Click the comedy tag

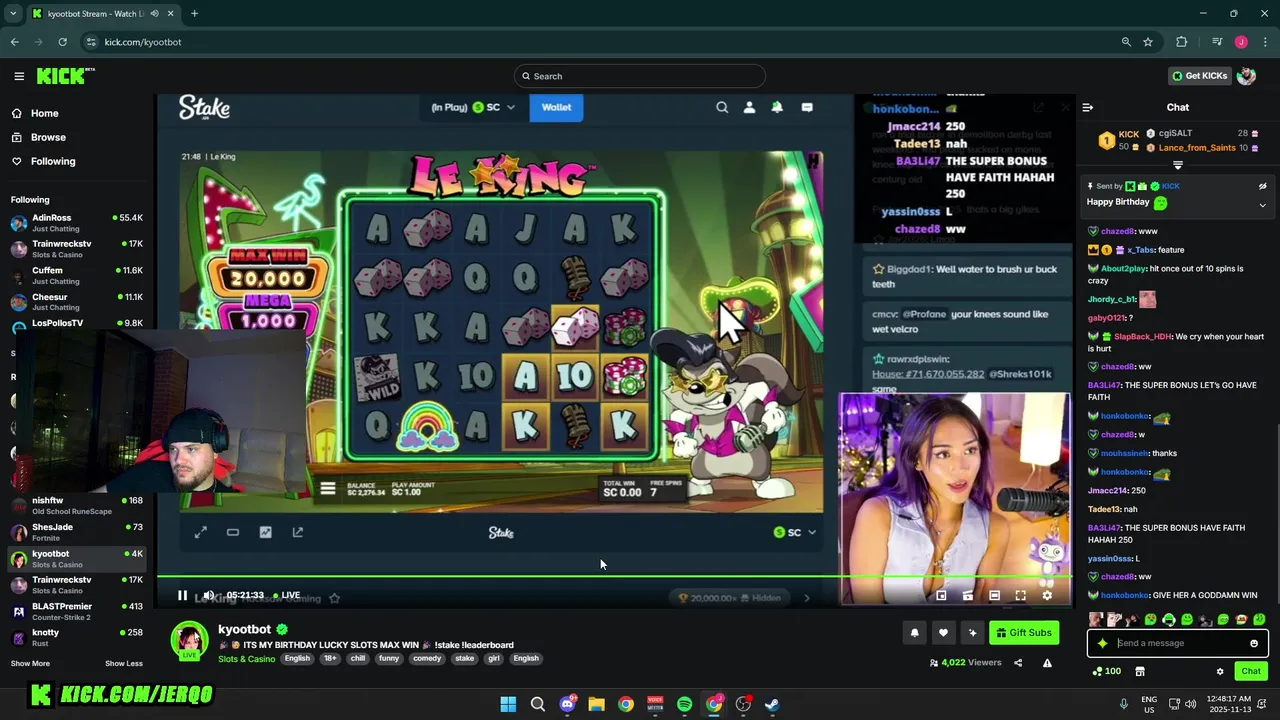coord(427,659)
